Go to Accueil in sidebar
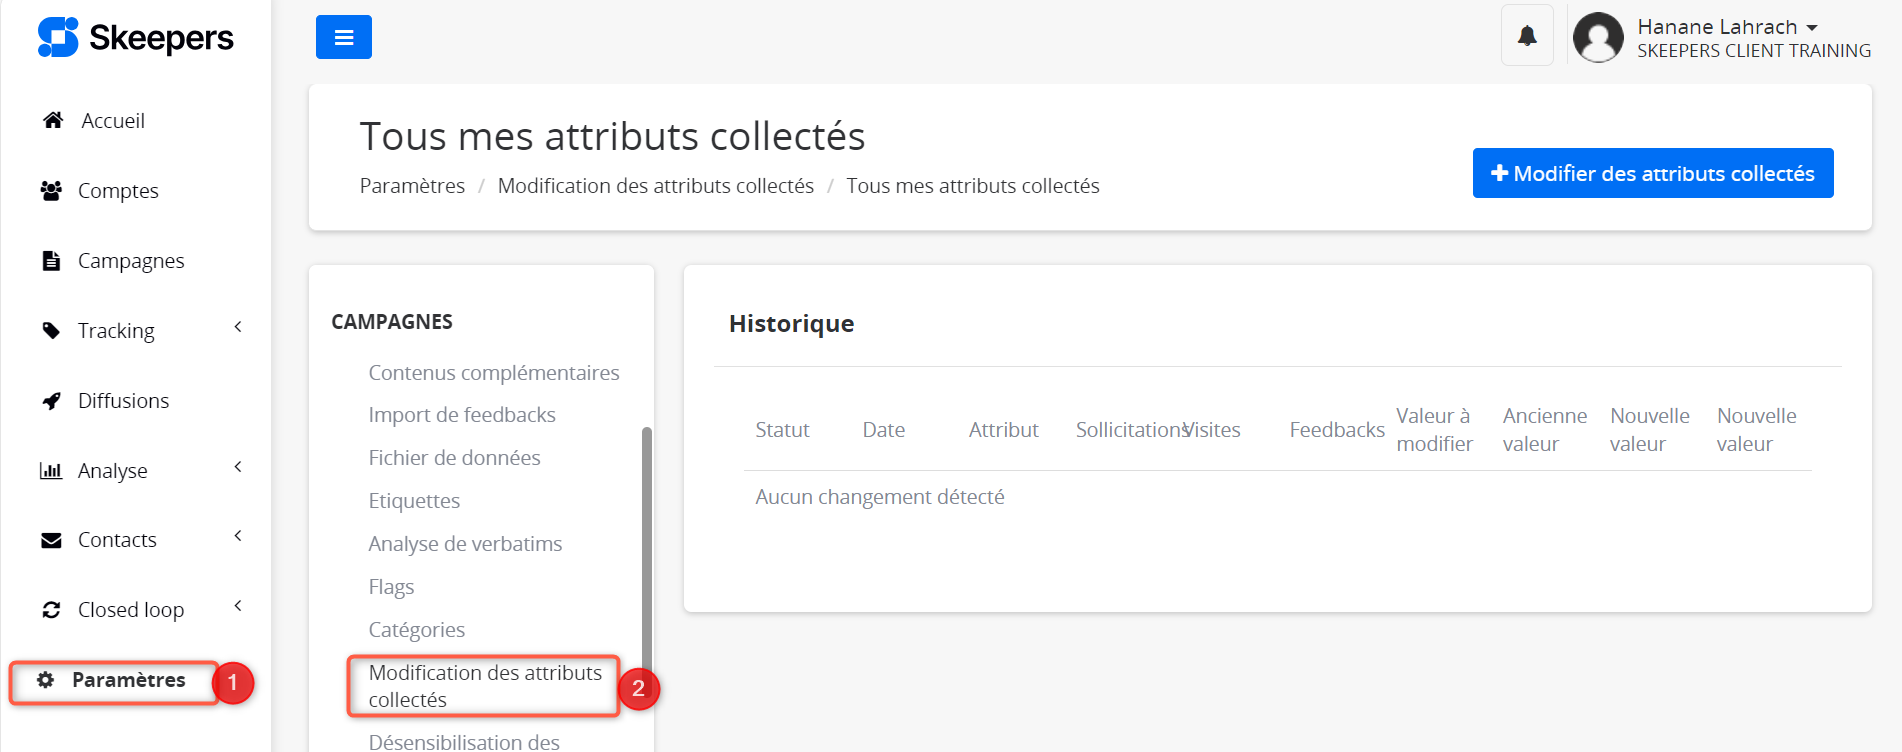1902x752 pixels. point(113,120)
